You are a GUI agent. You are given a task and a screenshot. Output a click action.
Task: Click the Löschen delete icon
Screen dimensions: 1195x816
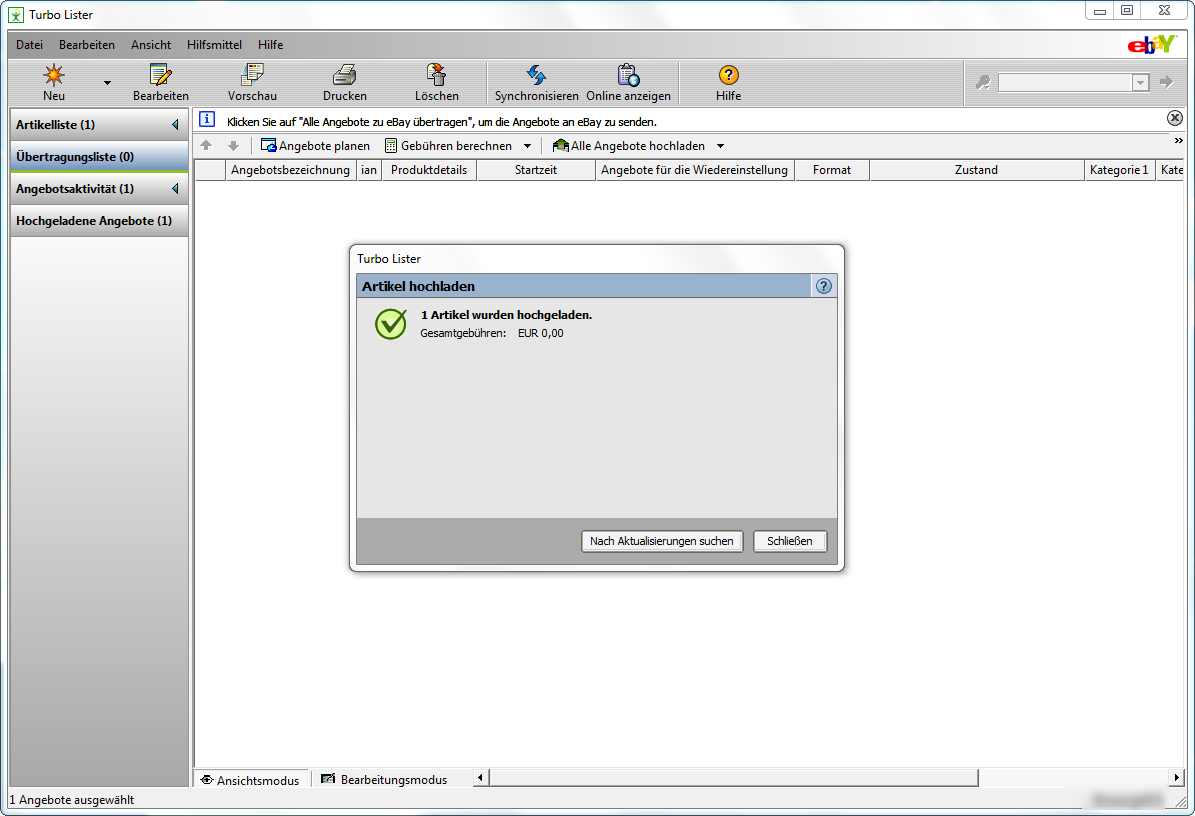(x=436, y=75)
